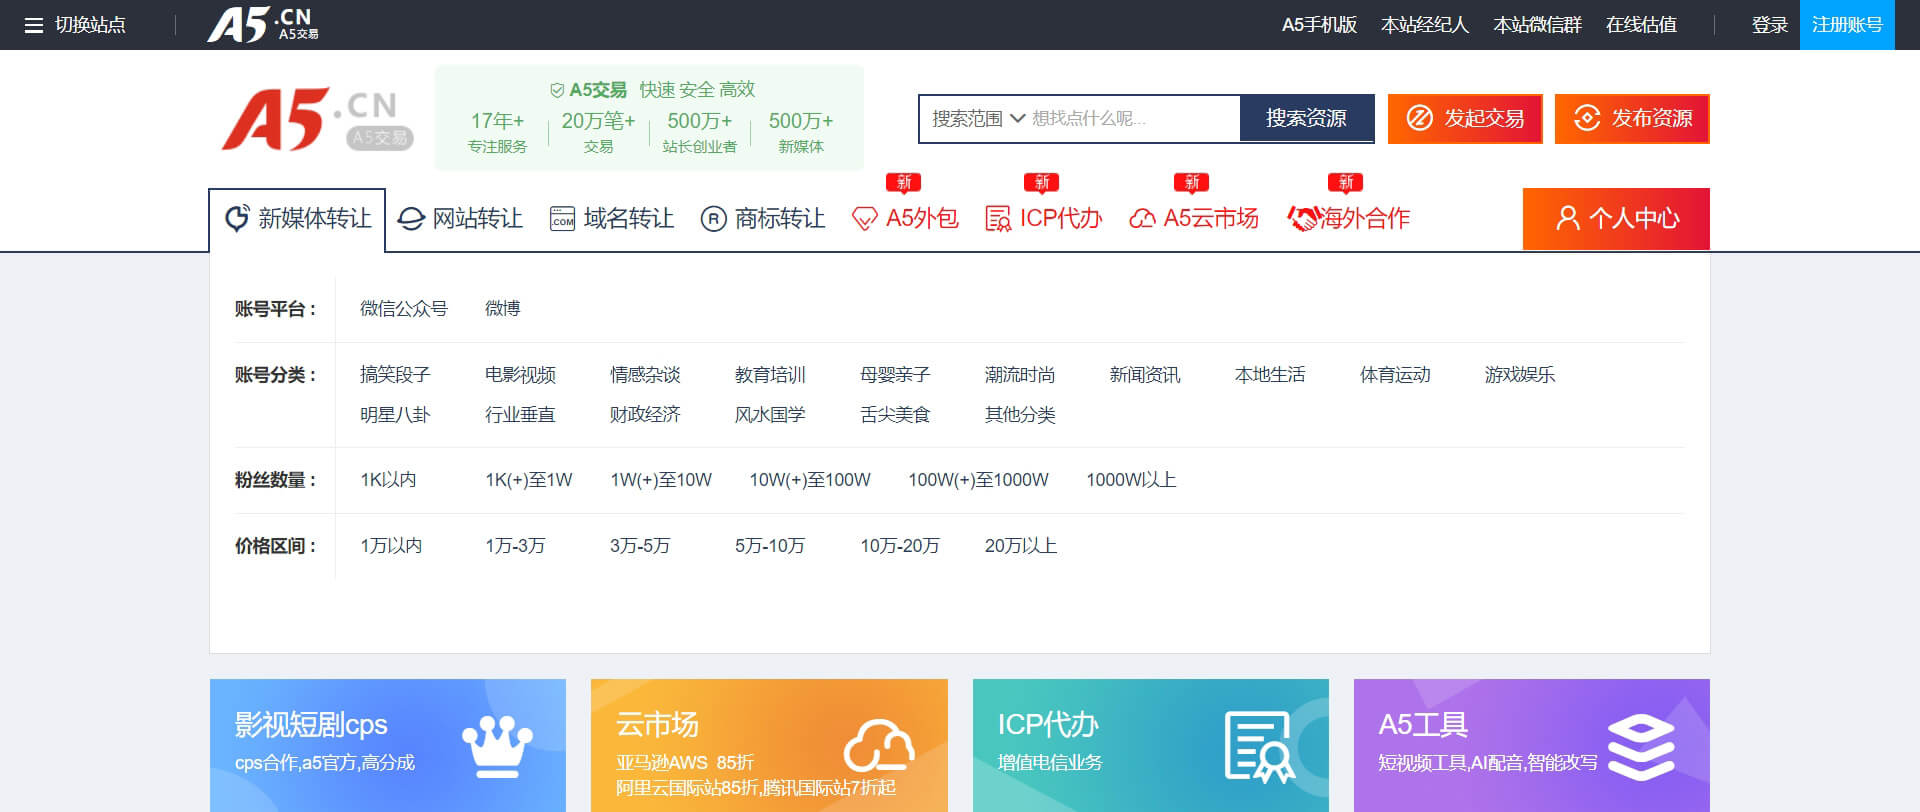Click the 域名转让 .com icon
Screen dimensions: 1920x812
(563, 218)
